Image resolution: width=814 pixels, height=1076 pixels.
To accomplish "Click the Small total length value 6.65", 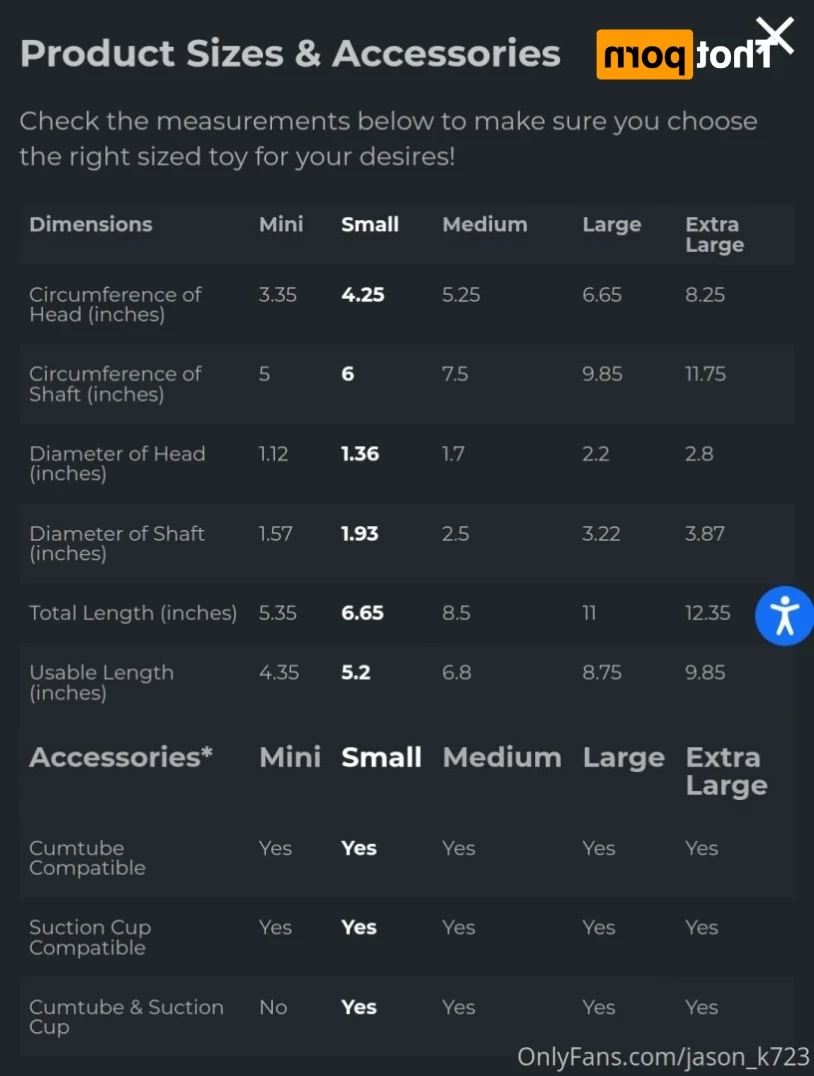I will [x=362, y=613].
